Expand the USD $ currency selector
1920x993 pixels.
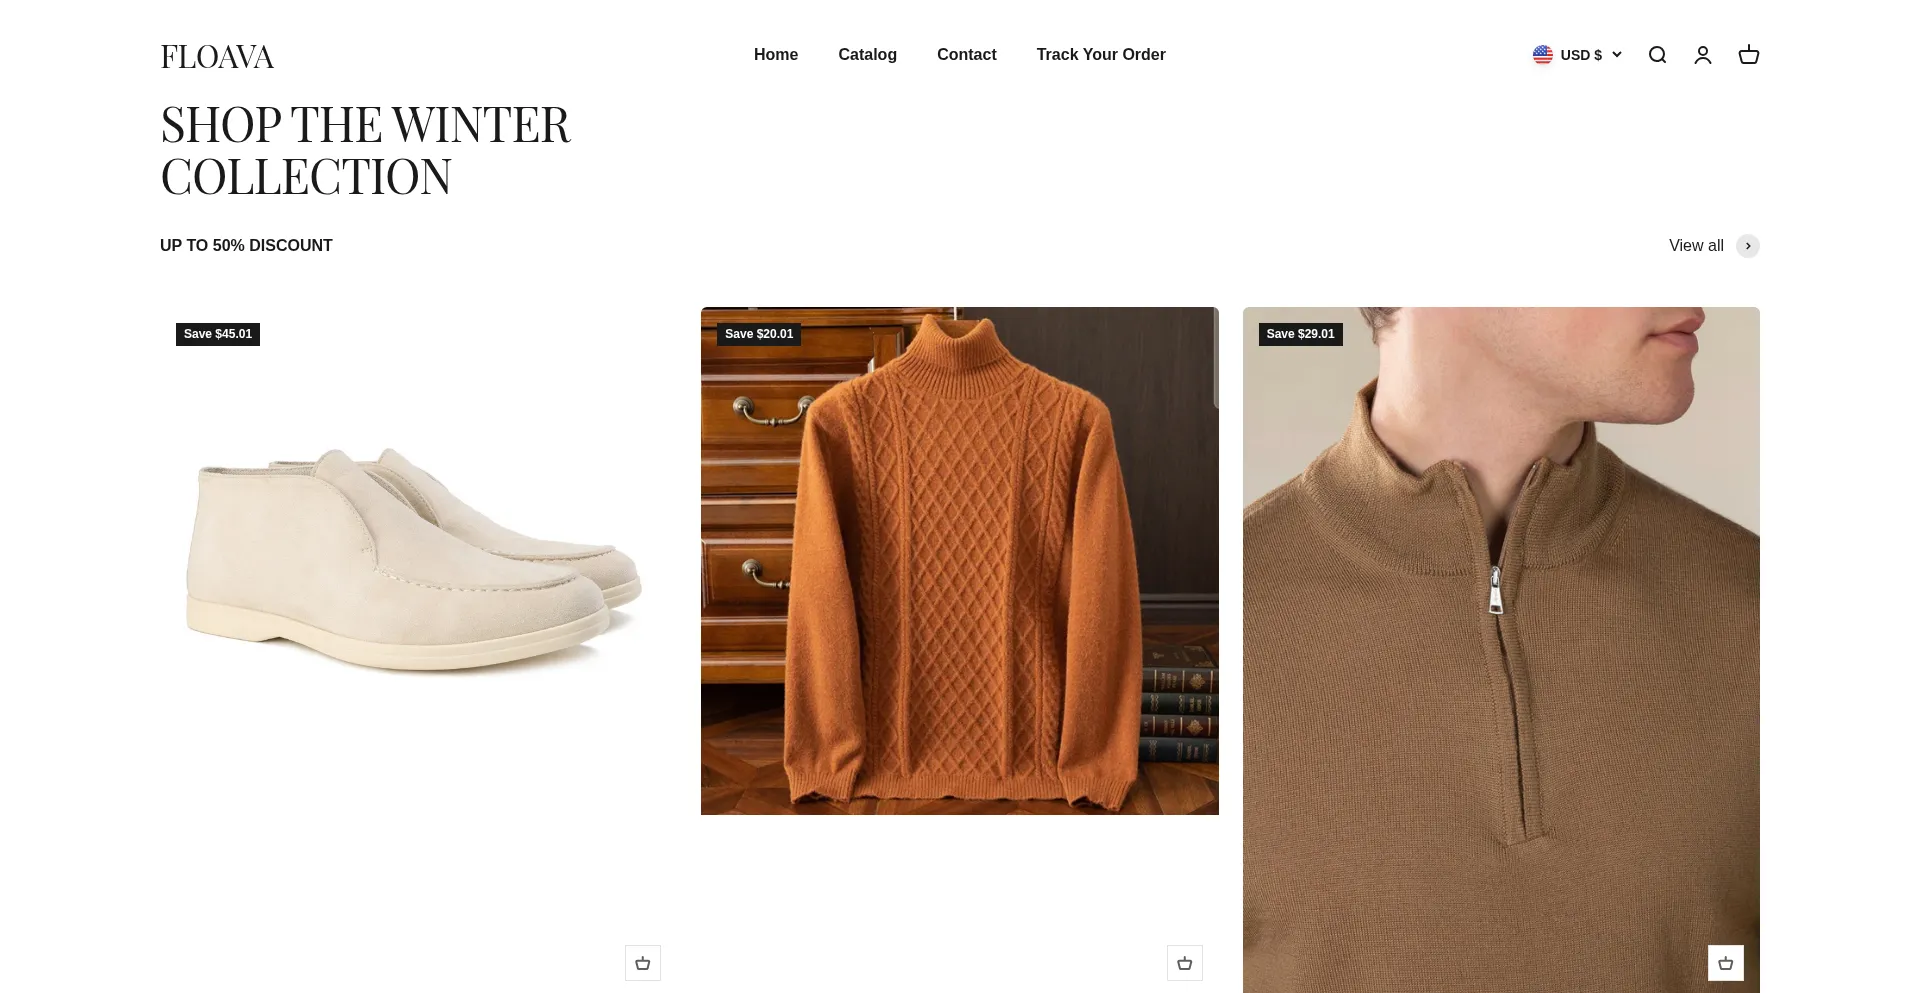(1577, 55)
